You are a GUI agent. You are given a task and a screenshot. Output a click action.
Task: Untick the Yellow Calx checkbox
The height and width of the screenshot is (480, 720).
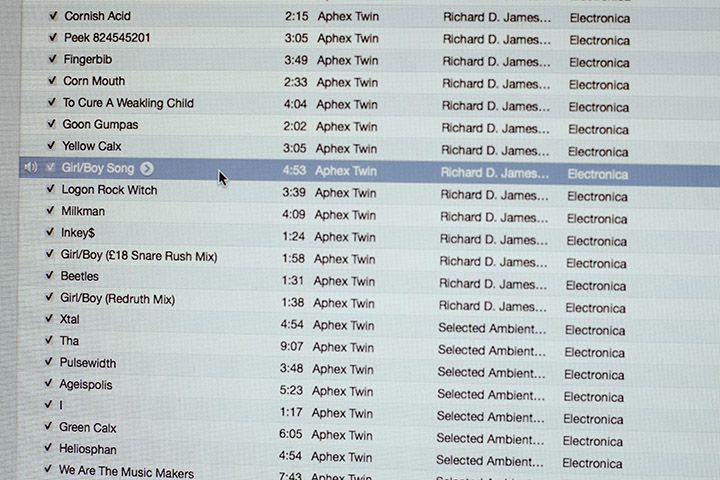[x=51, y=146]
